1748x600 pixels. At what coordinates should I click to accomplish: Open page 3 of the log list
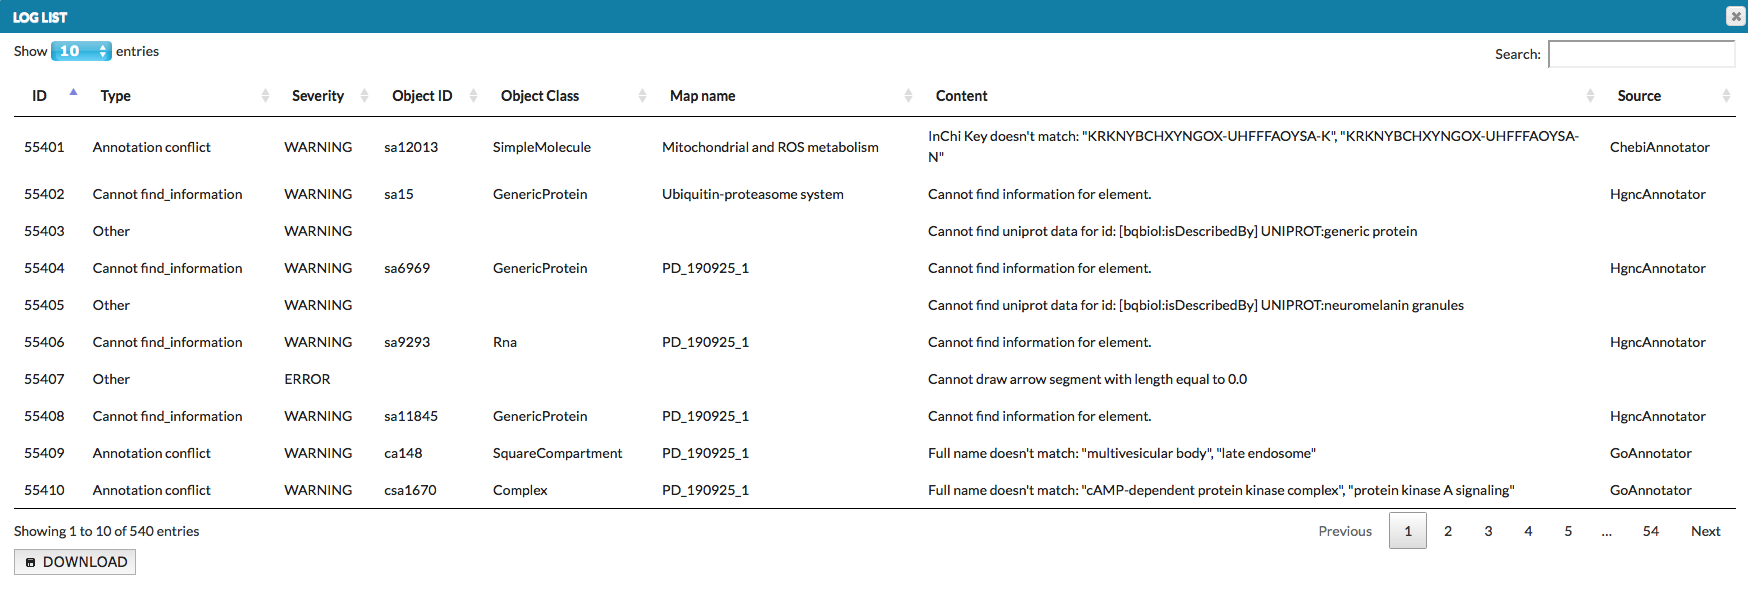(x=1488, y=531)
